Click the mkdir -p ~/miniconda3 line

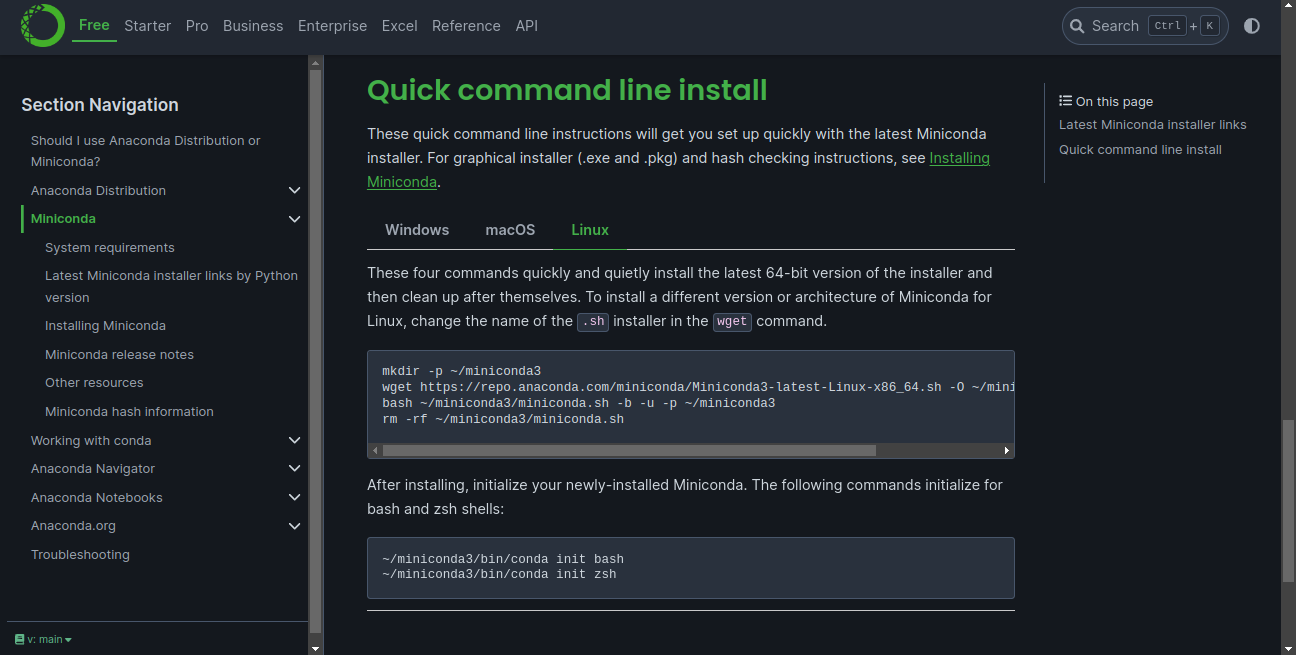pyautogui.click(x=461, y=371)
